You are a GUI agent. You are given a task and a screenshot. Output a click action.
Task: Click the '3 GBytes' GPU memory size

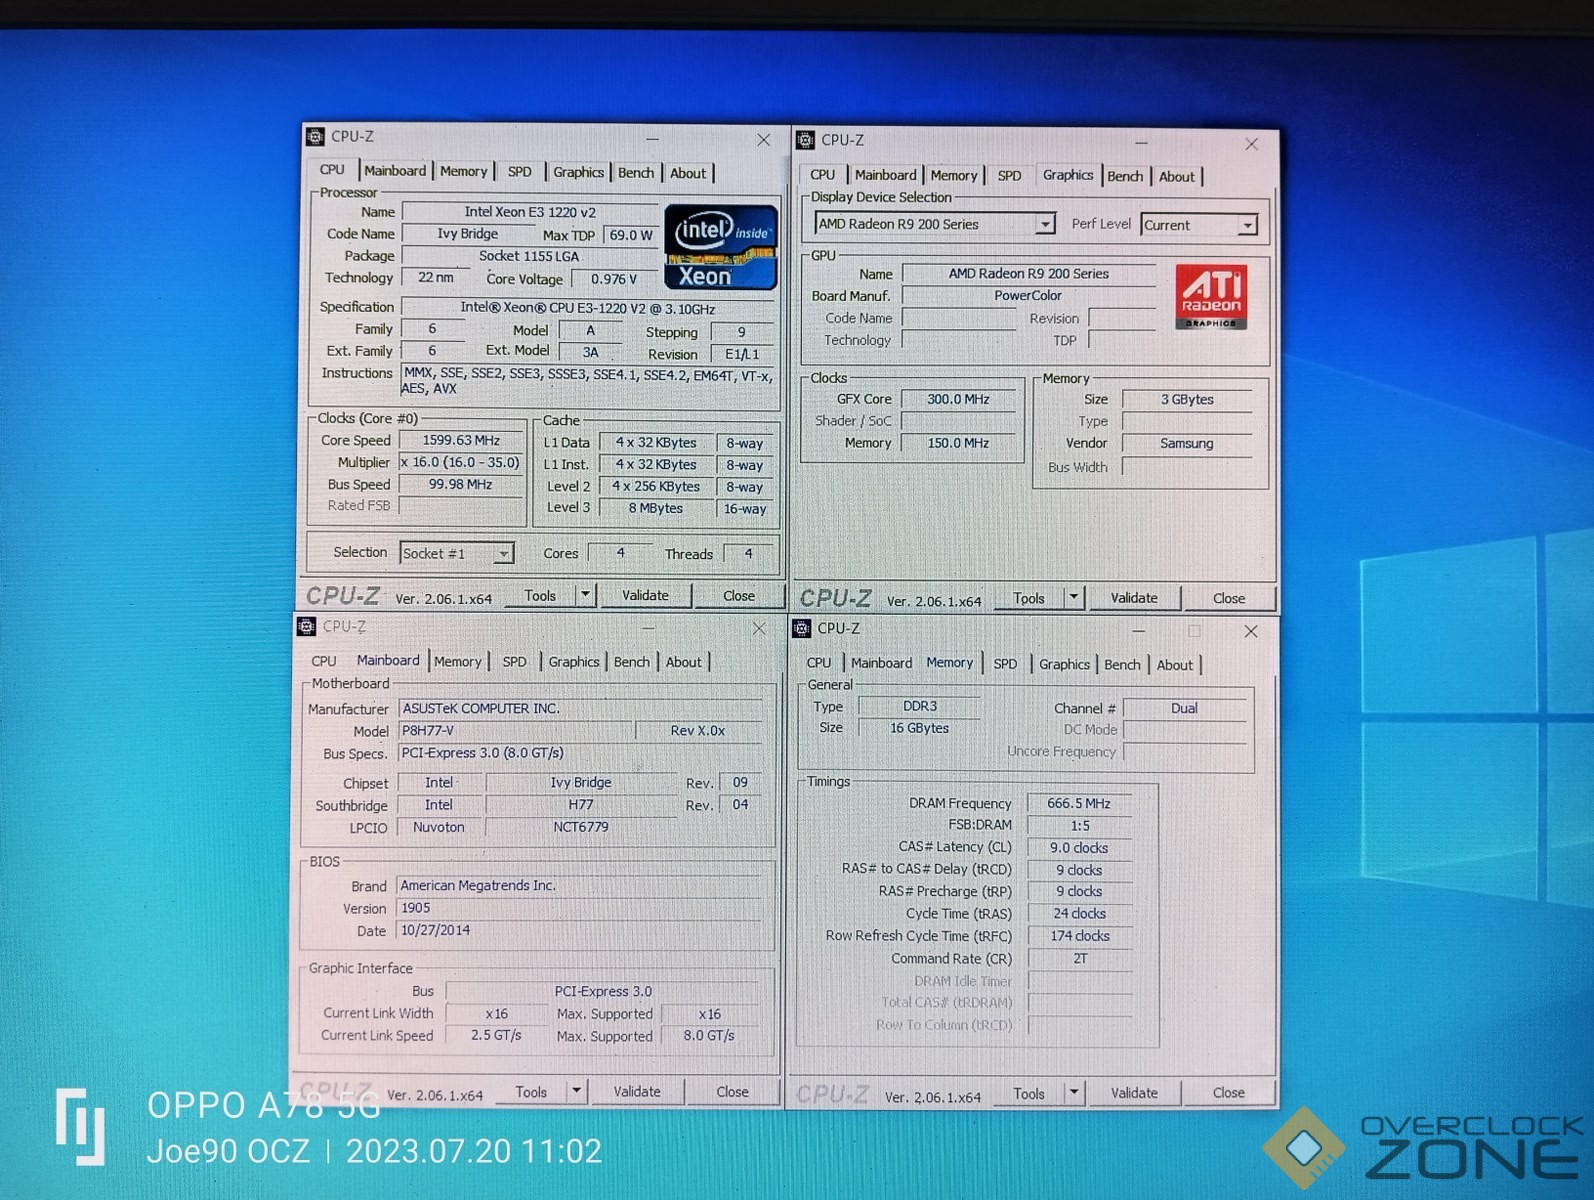pos(1187,399)
